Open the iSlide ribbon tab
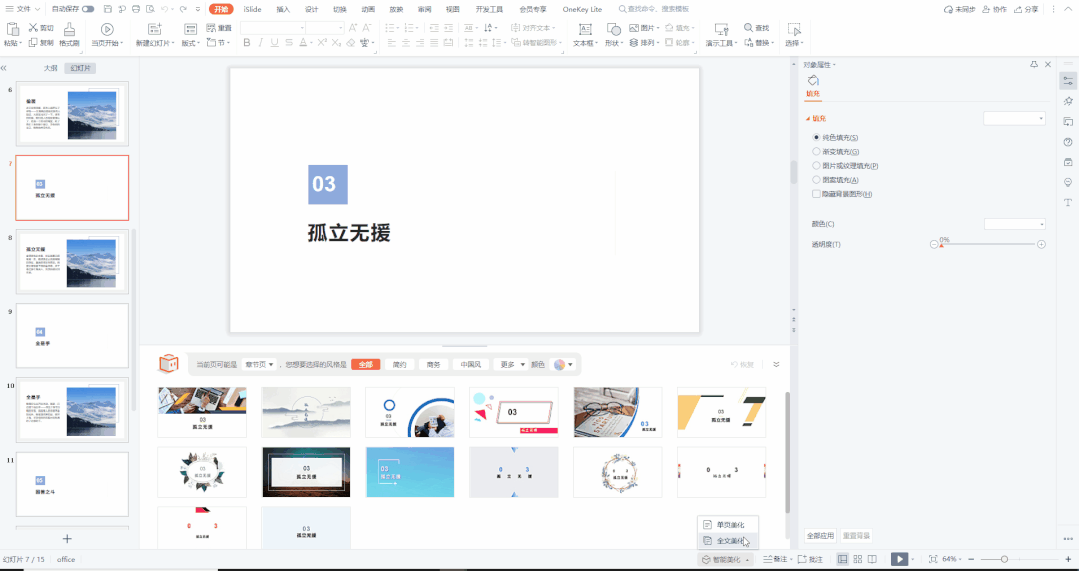This screenshot has width=1079, height=571. (x=253, y=9)
